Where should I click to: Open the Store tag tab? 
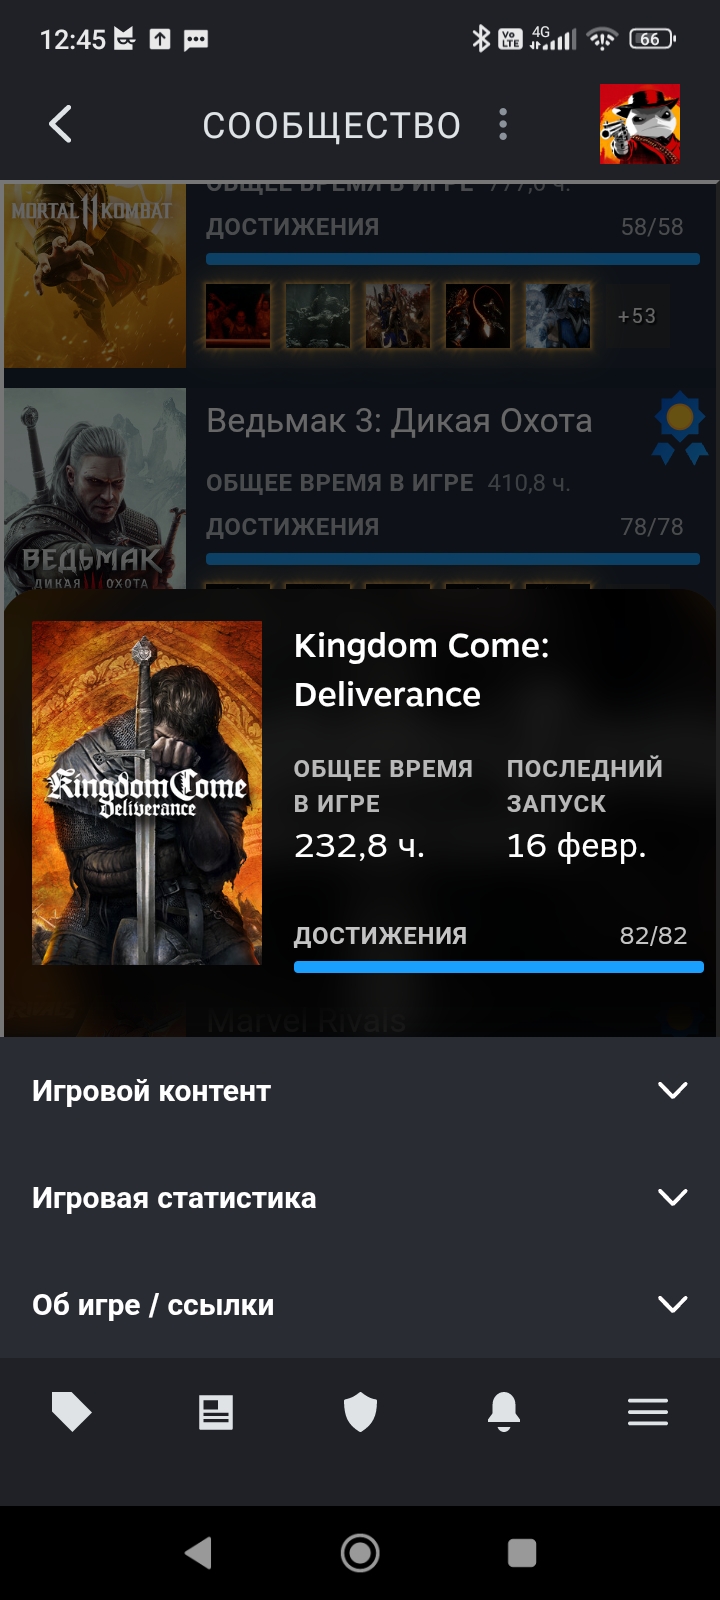(72, 1412)
